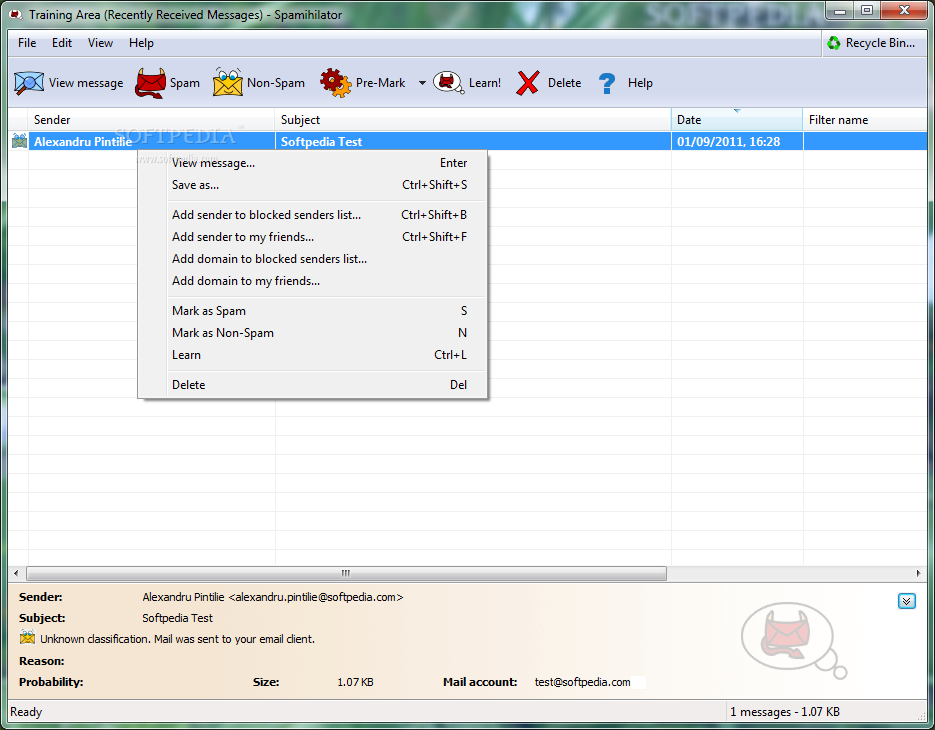935x730 pixels.
Task: Open the Edit menu
Action: pos(61,43)
